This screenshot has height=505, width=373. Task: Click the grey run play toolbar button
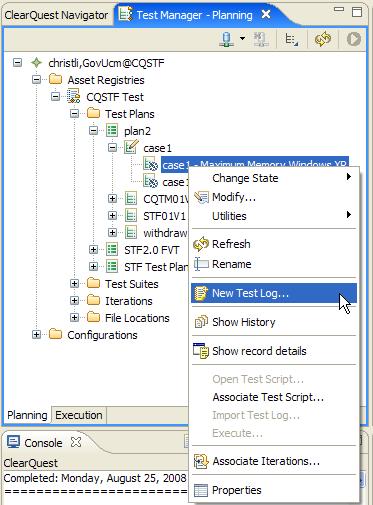pos(353,39)
